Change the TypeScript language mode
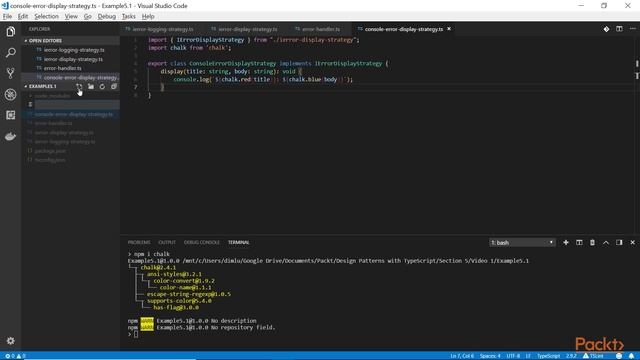 (548, 356)
